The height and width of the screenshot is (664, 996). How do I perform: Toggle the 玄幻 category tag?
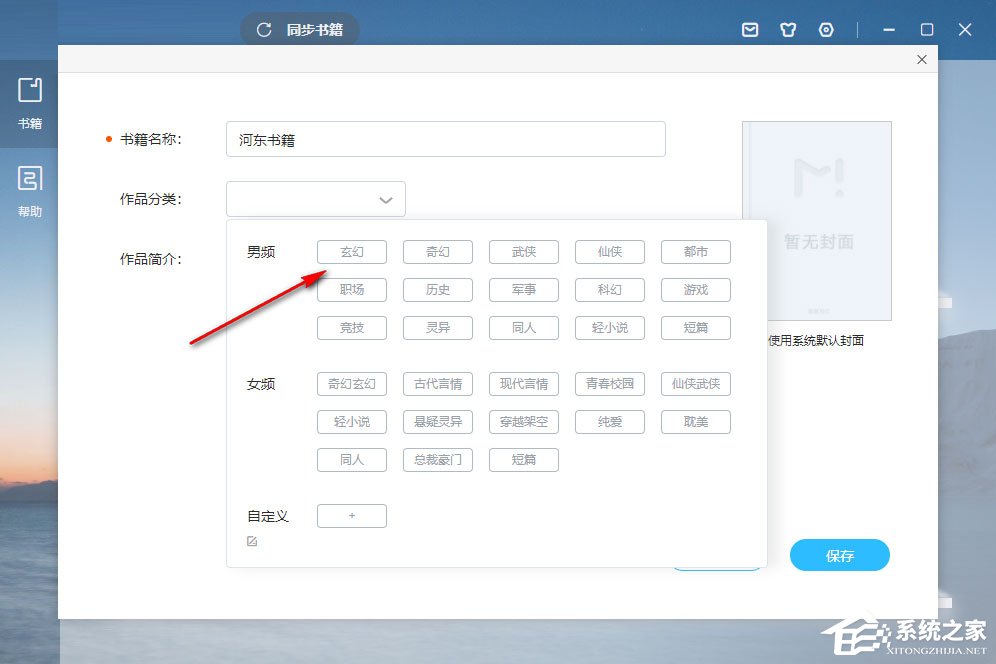pos(351,251)
